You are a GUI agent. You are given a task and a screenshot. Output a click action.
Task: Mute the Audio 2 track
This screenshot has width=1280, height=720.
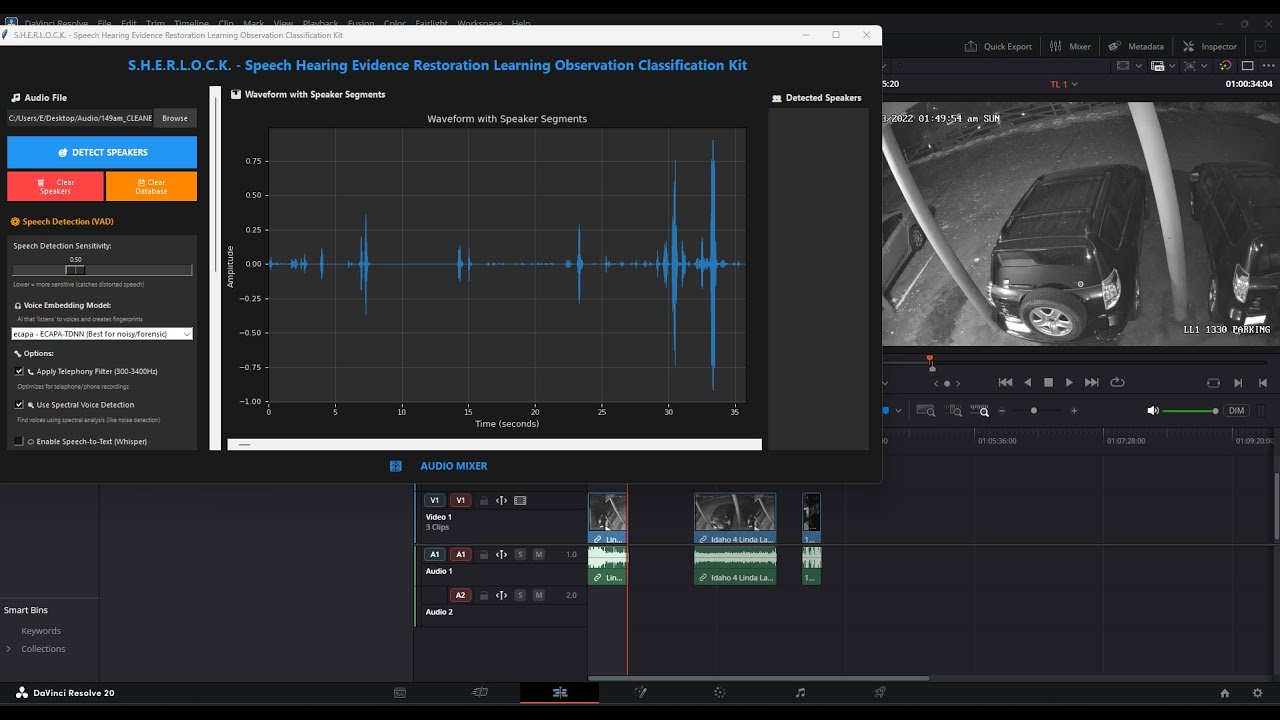click(x=539, y=595)
